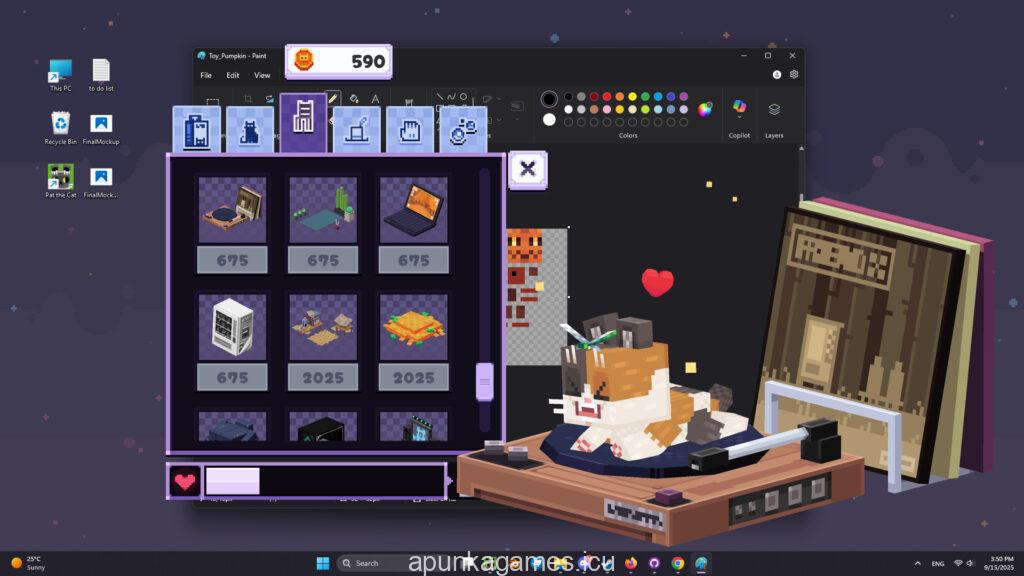The width and height of the screenshot is (1024, 576).
Task: Pick the green color swatch
Action: point(645,97)
